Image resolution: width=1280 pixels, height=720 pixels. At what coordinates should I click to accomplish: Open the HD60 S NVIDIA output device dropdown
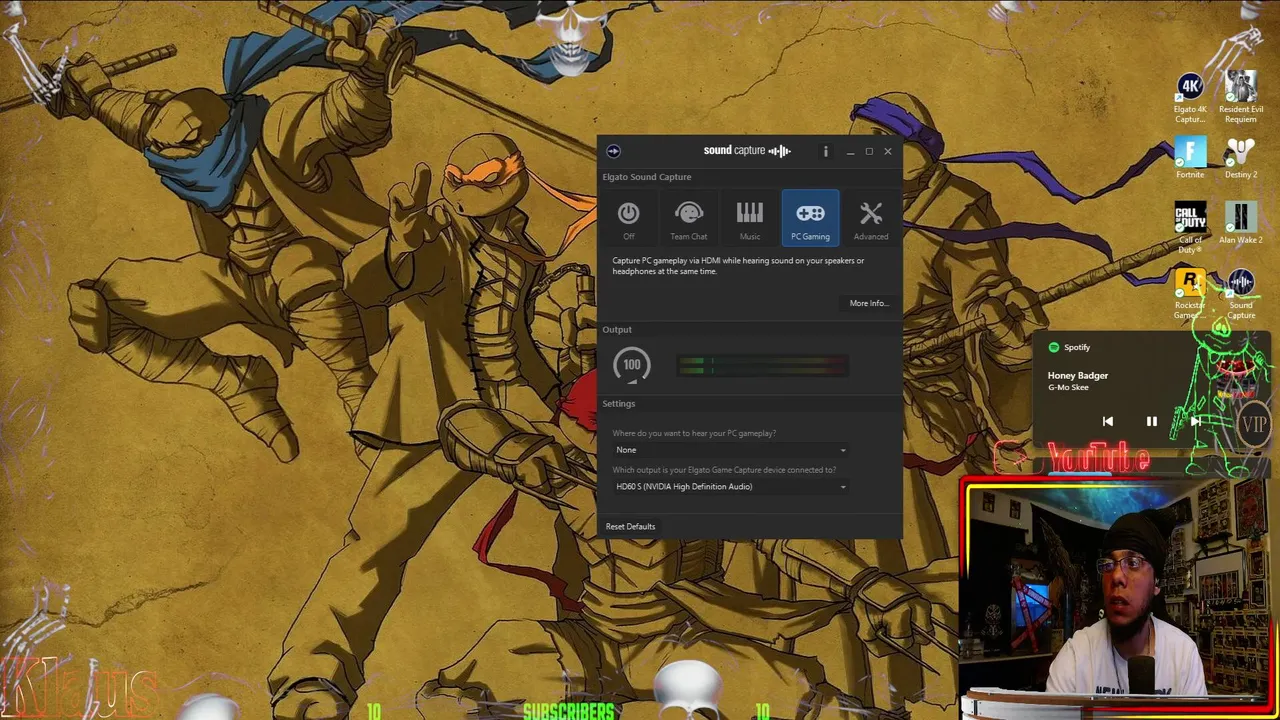click(x=730, y=487)
